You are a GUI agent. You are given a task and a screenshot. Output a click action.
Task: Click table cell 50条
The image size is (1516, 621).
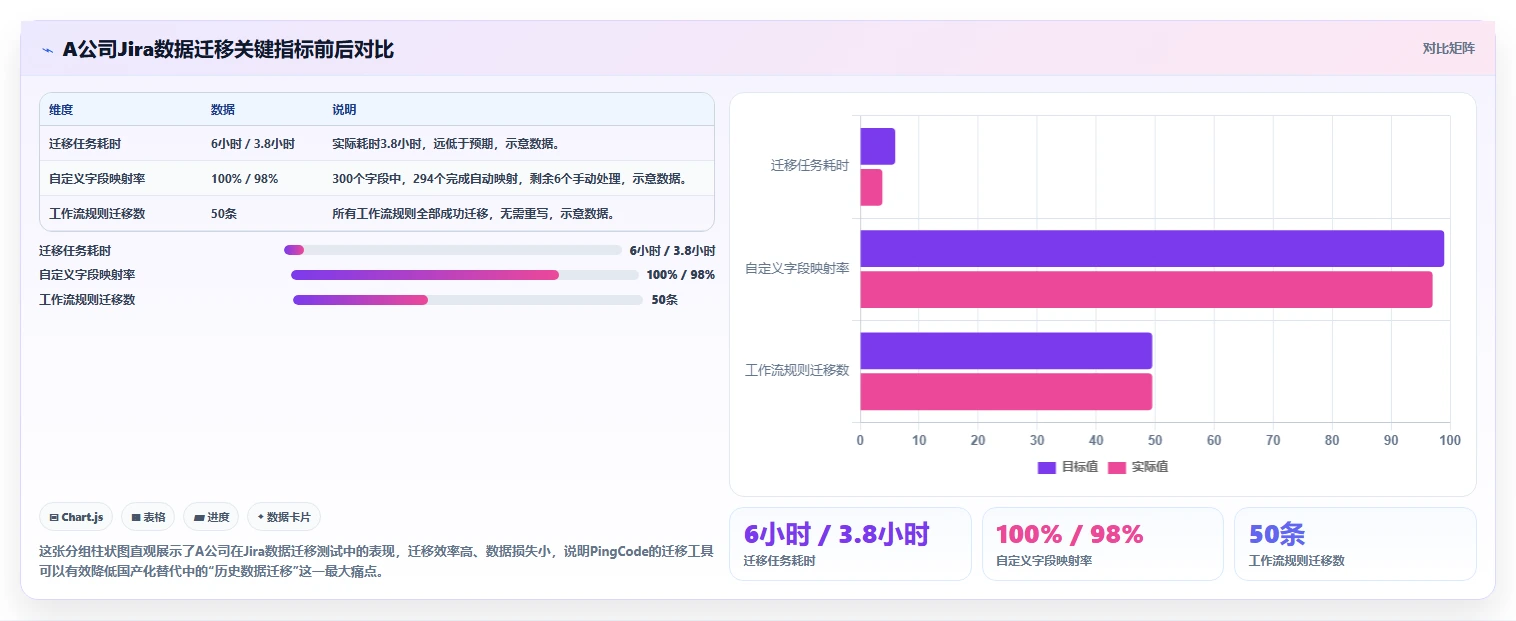click(224, 214)
